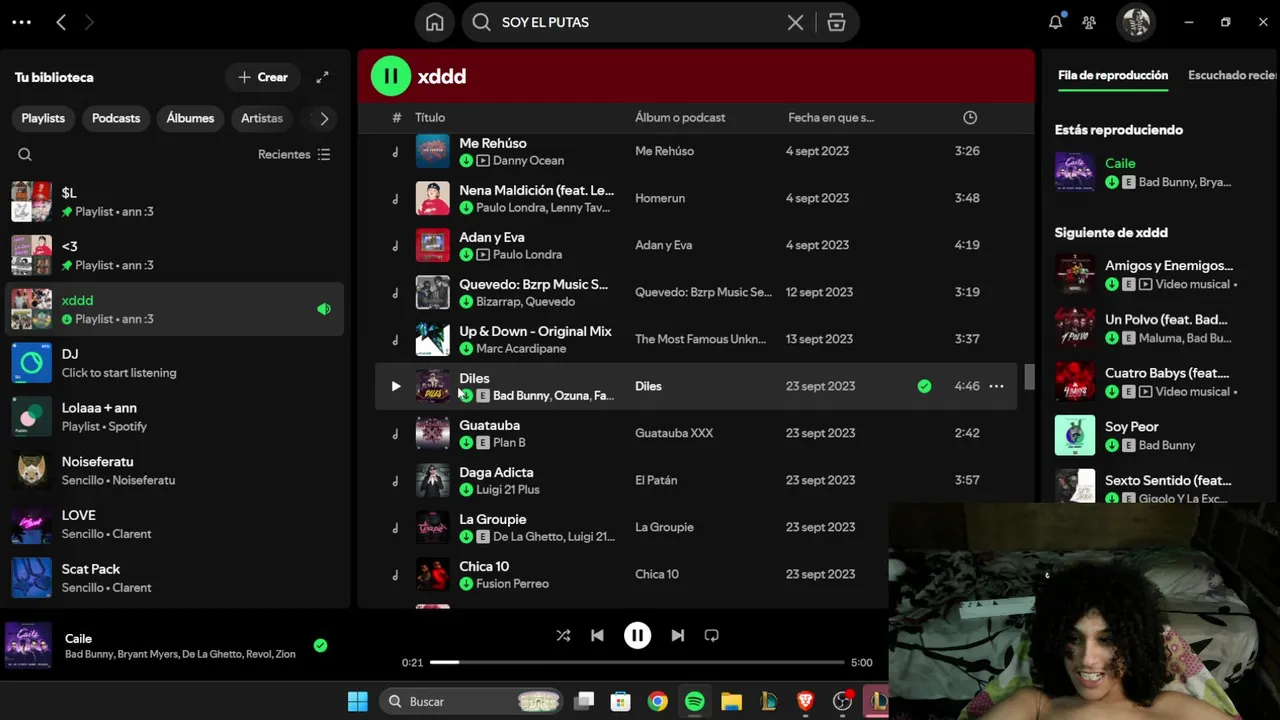1280x720 pixels.
Task: Open the DJ item in library
Action: pyautogui.click(x=175, y=363)
